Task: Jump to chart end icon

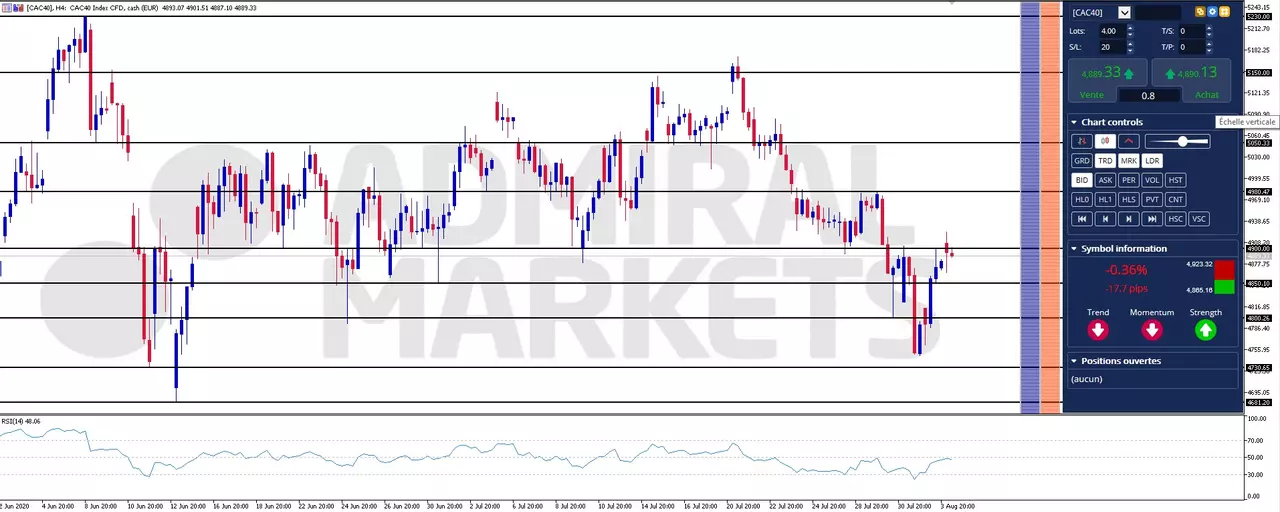Action: 1152,218
